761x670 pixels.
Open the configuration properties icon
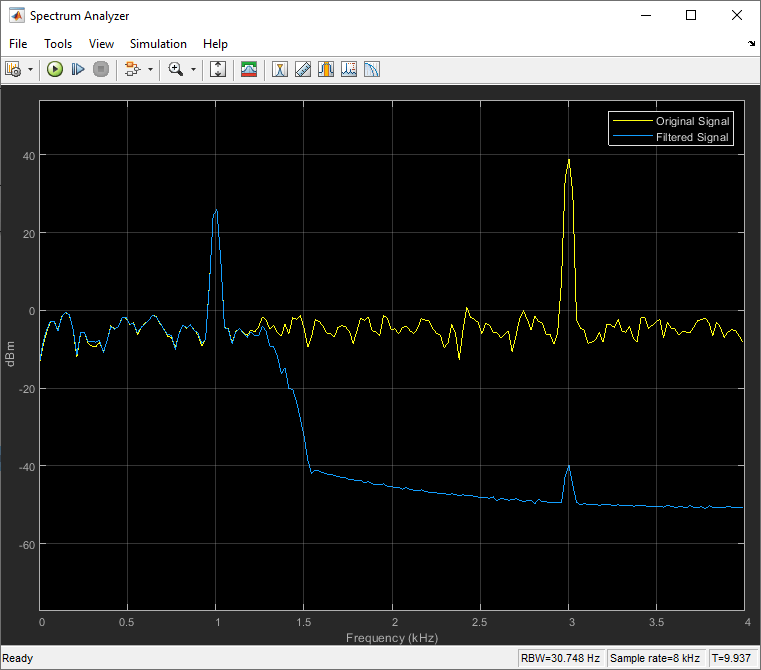[14, 69]
